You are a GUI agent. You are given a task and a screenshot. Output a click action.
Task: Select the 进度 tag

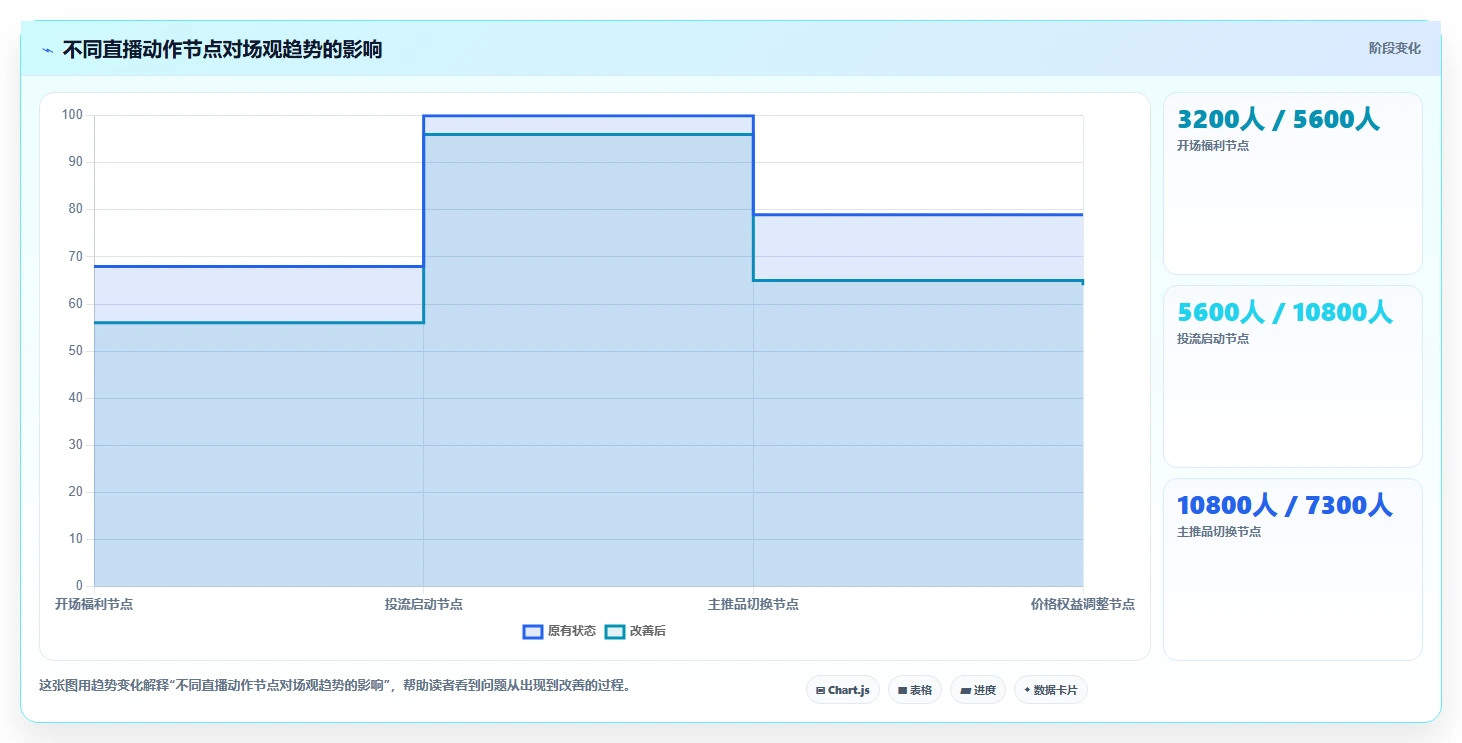click(x=978, y=690)
